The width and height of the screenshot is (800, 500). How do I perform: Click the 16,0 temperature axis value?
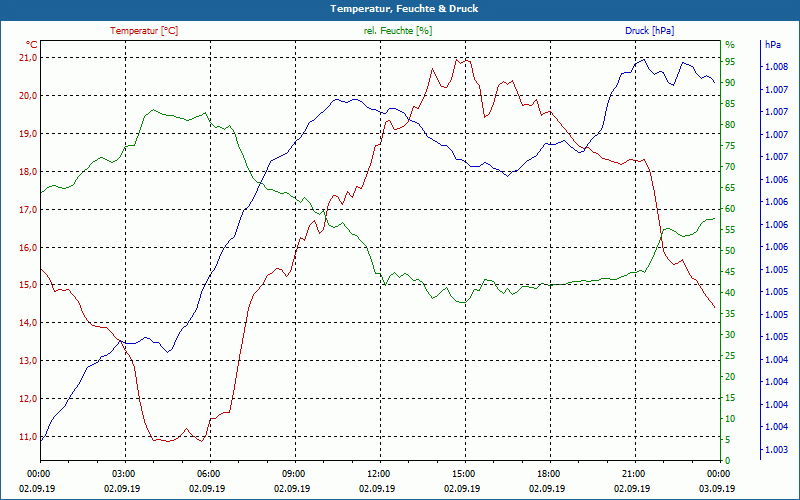[x=29, y=247]
